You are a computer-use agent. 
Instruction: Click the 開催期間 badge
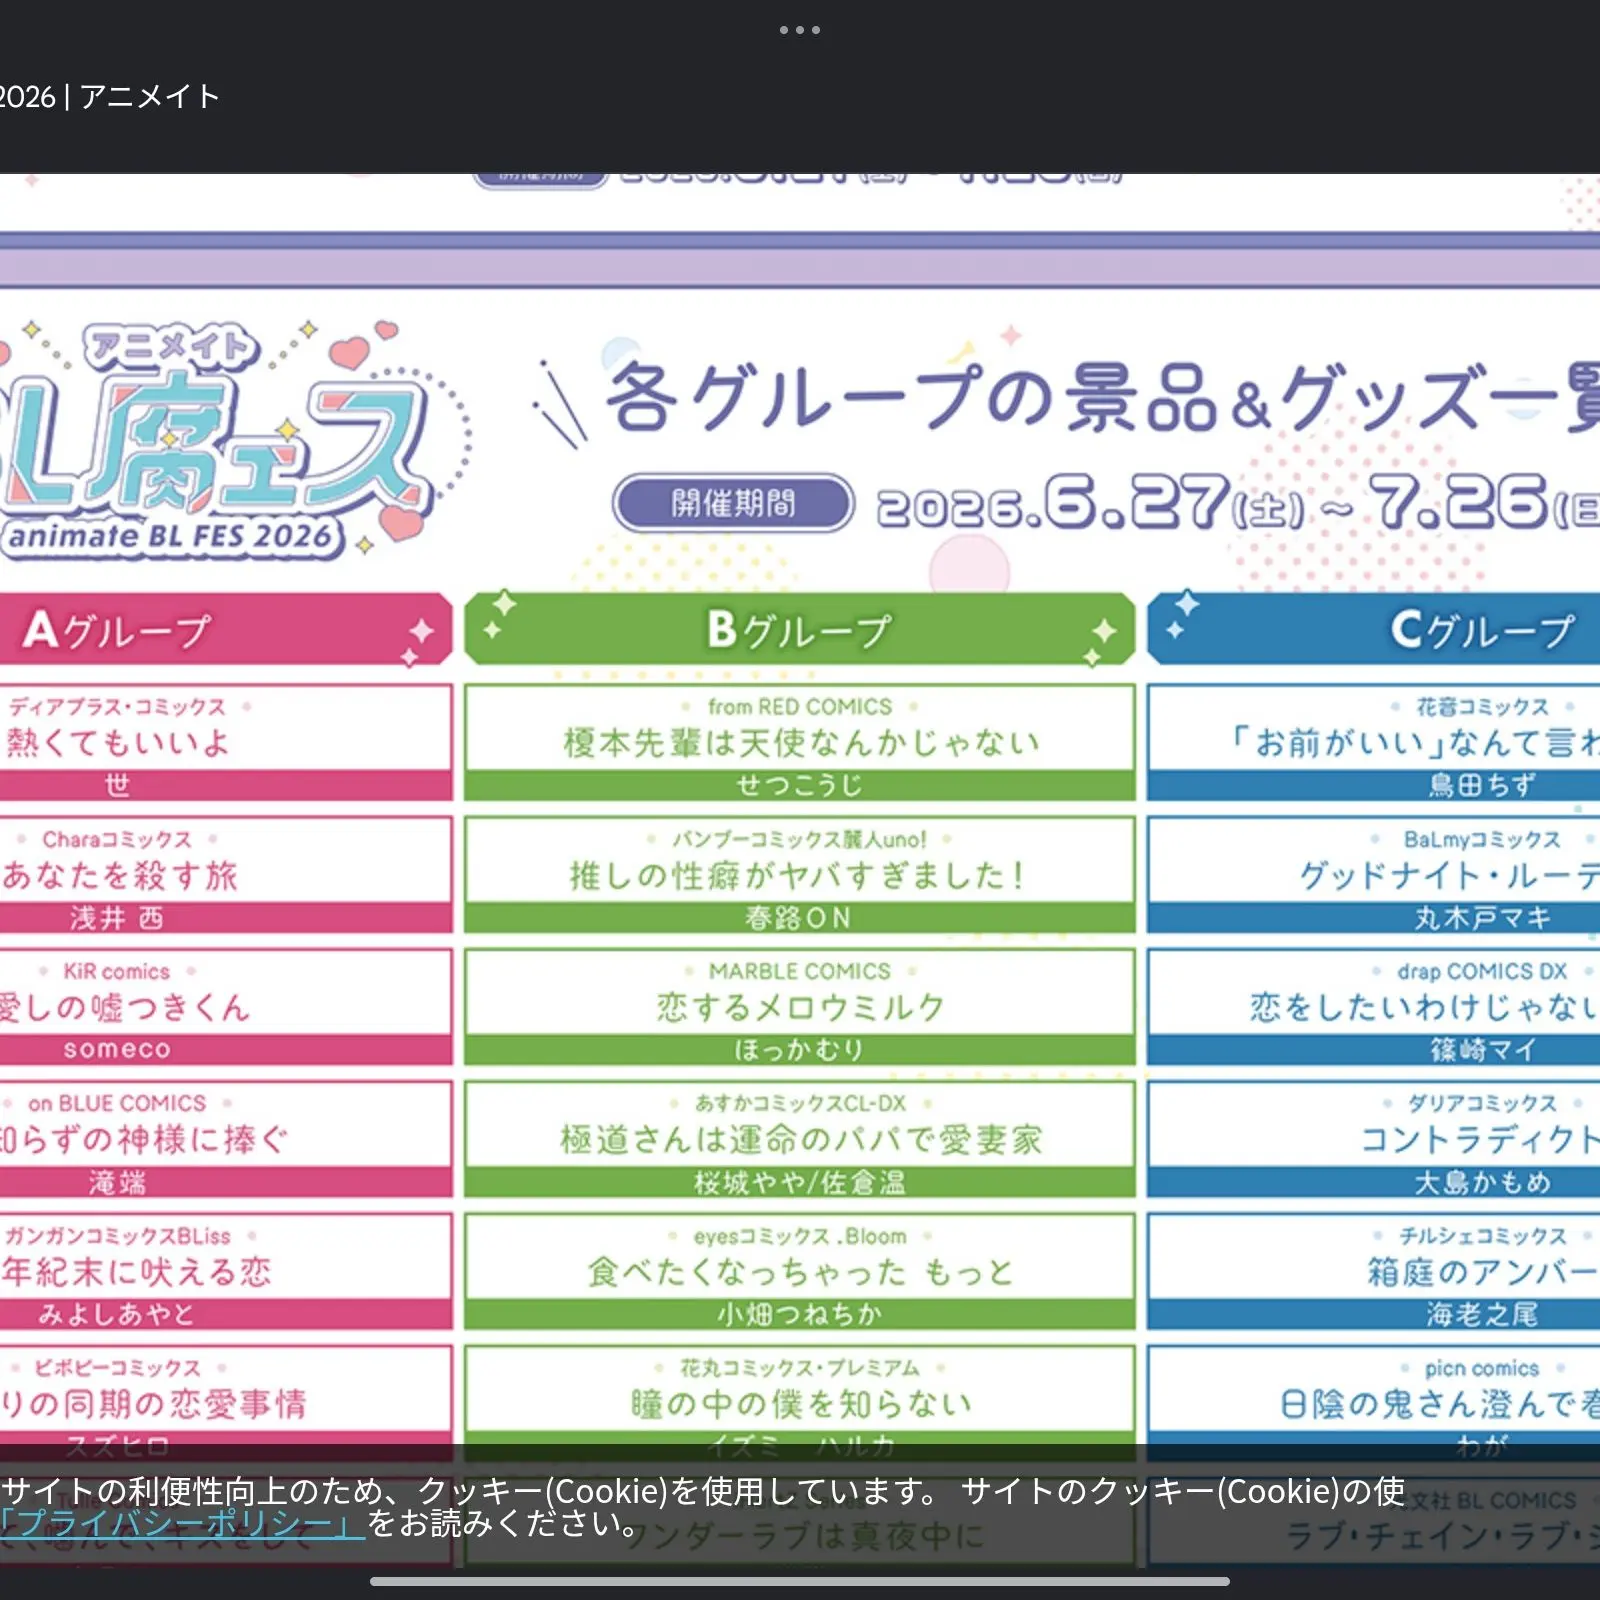coord(733,503)
